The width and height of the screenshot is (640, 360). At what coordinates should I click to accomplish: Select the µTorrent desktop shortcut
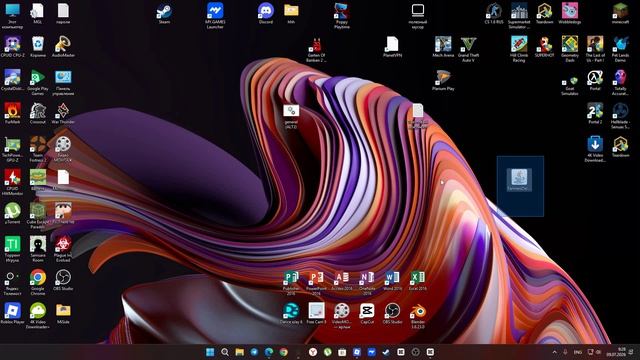click(12, 213)
